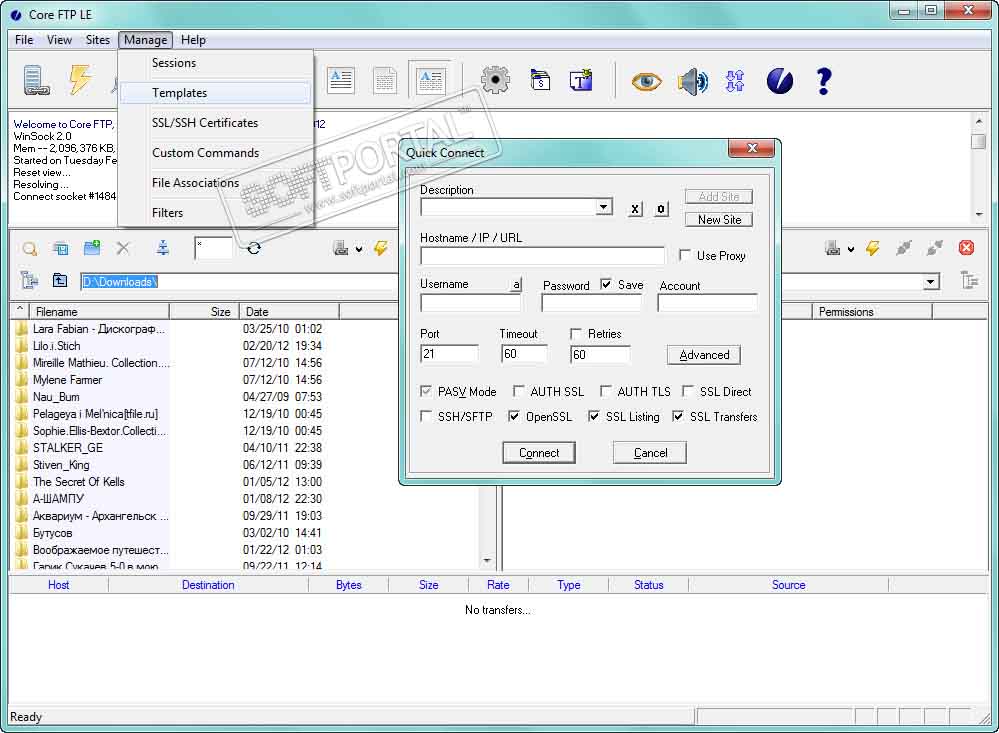The image size is (999, 733).
Task: Click the Username input field
Action: (x=470, y=303)
